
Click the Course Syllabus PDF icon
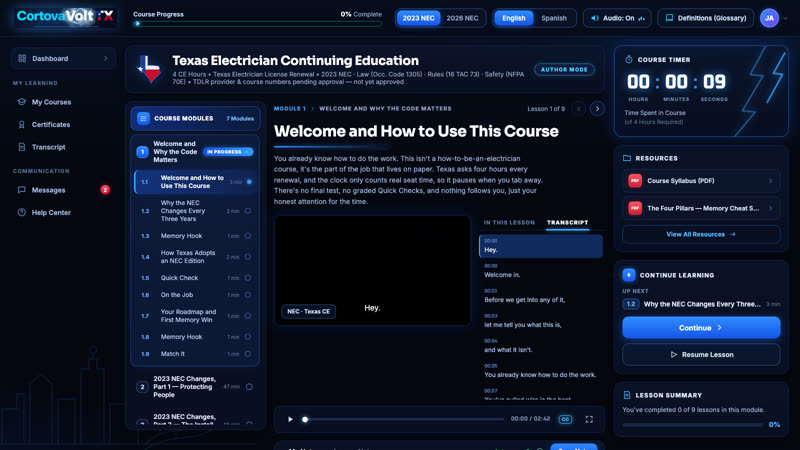coord(635,181)
